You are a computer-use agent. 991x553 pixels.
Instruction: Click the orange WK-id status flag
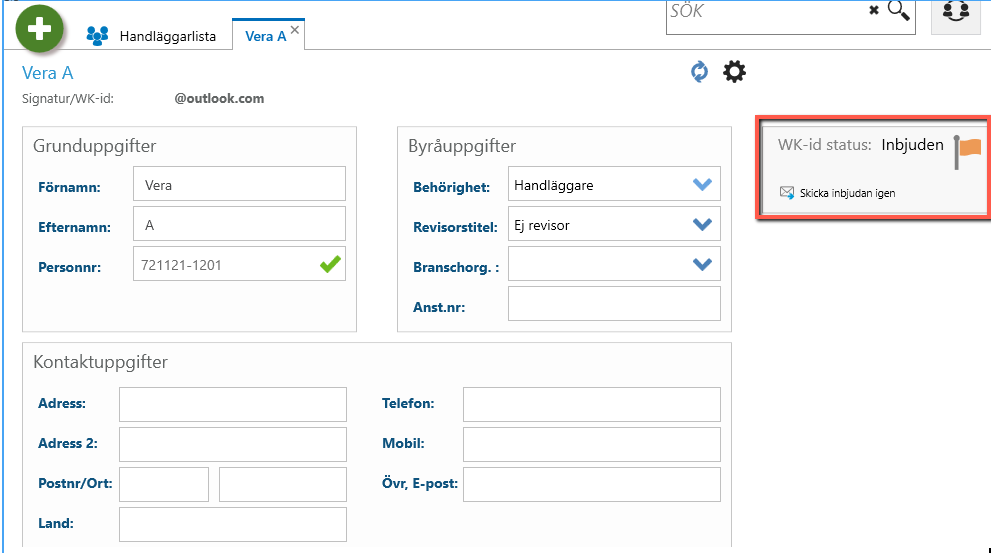click(968, 152)
